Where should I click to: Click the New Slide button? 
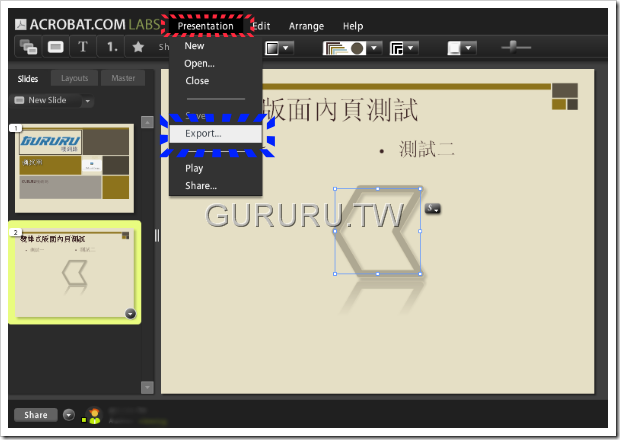tap(45, 100)
